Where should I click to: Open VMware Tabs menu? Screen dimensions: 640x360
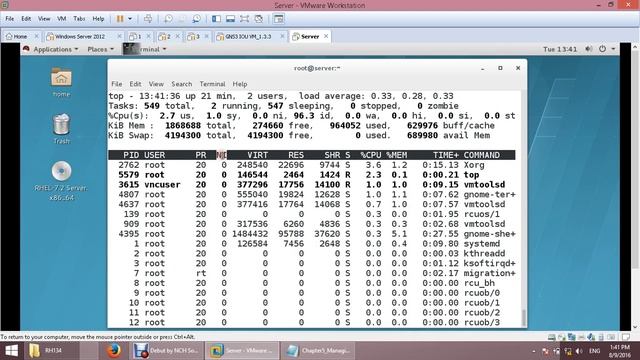pyautogui.click(x=79, y=19)
